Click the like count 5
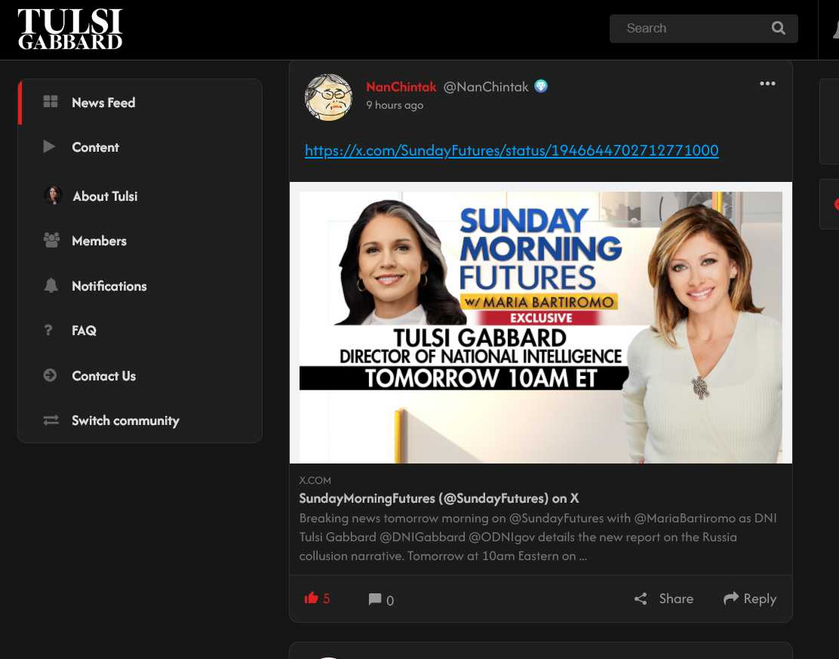This screenshot has width=839, height=659. click(326, 599)
